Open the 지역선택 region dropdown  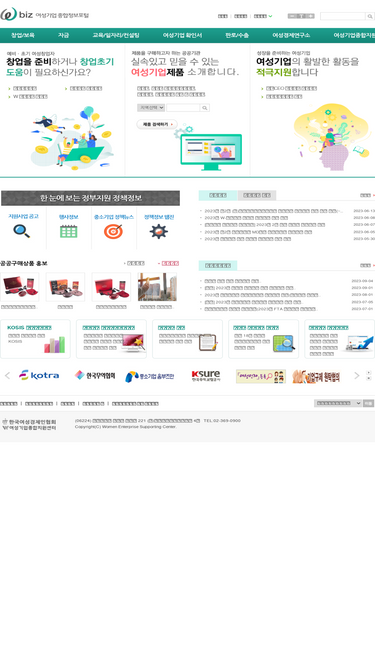151,108
